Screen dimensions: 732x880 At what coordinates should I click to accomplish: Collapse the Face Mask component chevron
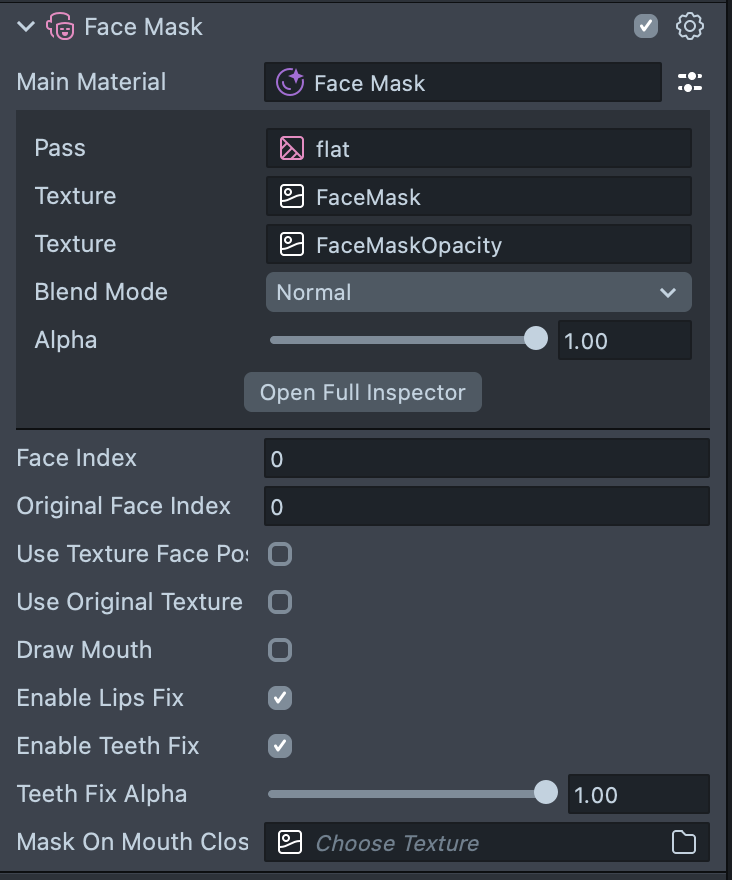tap(26, 27)
